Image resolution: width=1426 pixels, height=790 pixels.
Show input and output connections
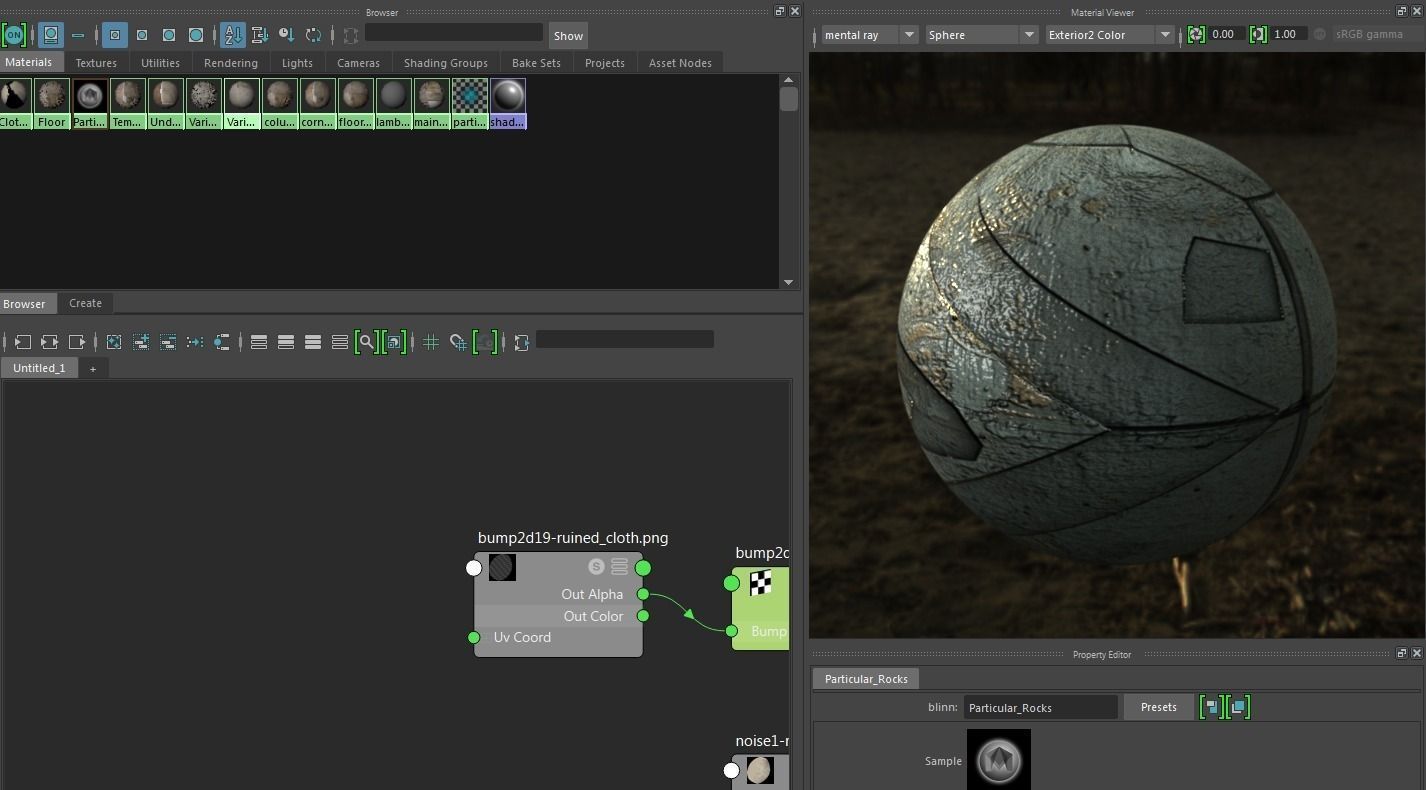point(50,342)
